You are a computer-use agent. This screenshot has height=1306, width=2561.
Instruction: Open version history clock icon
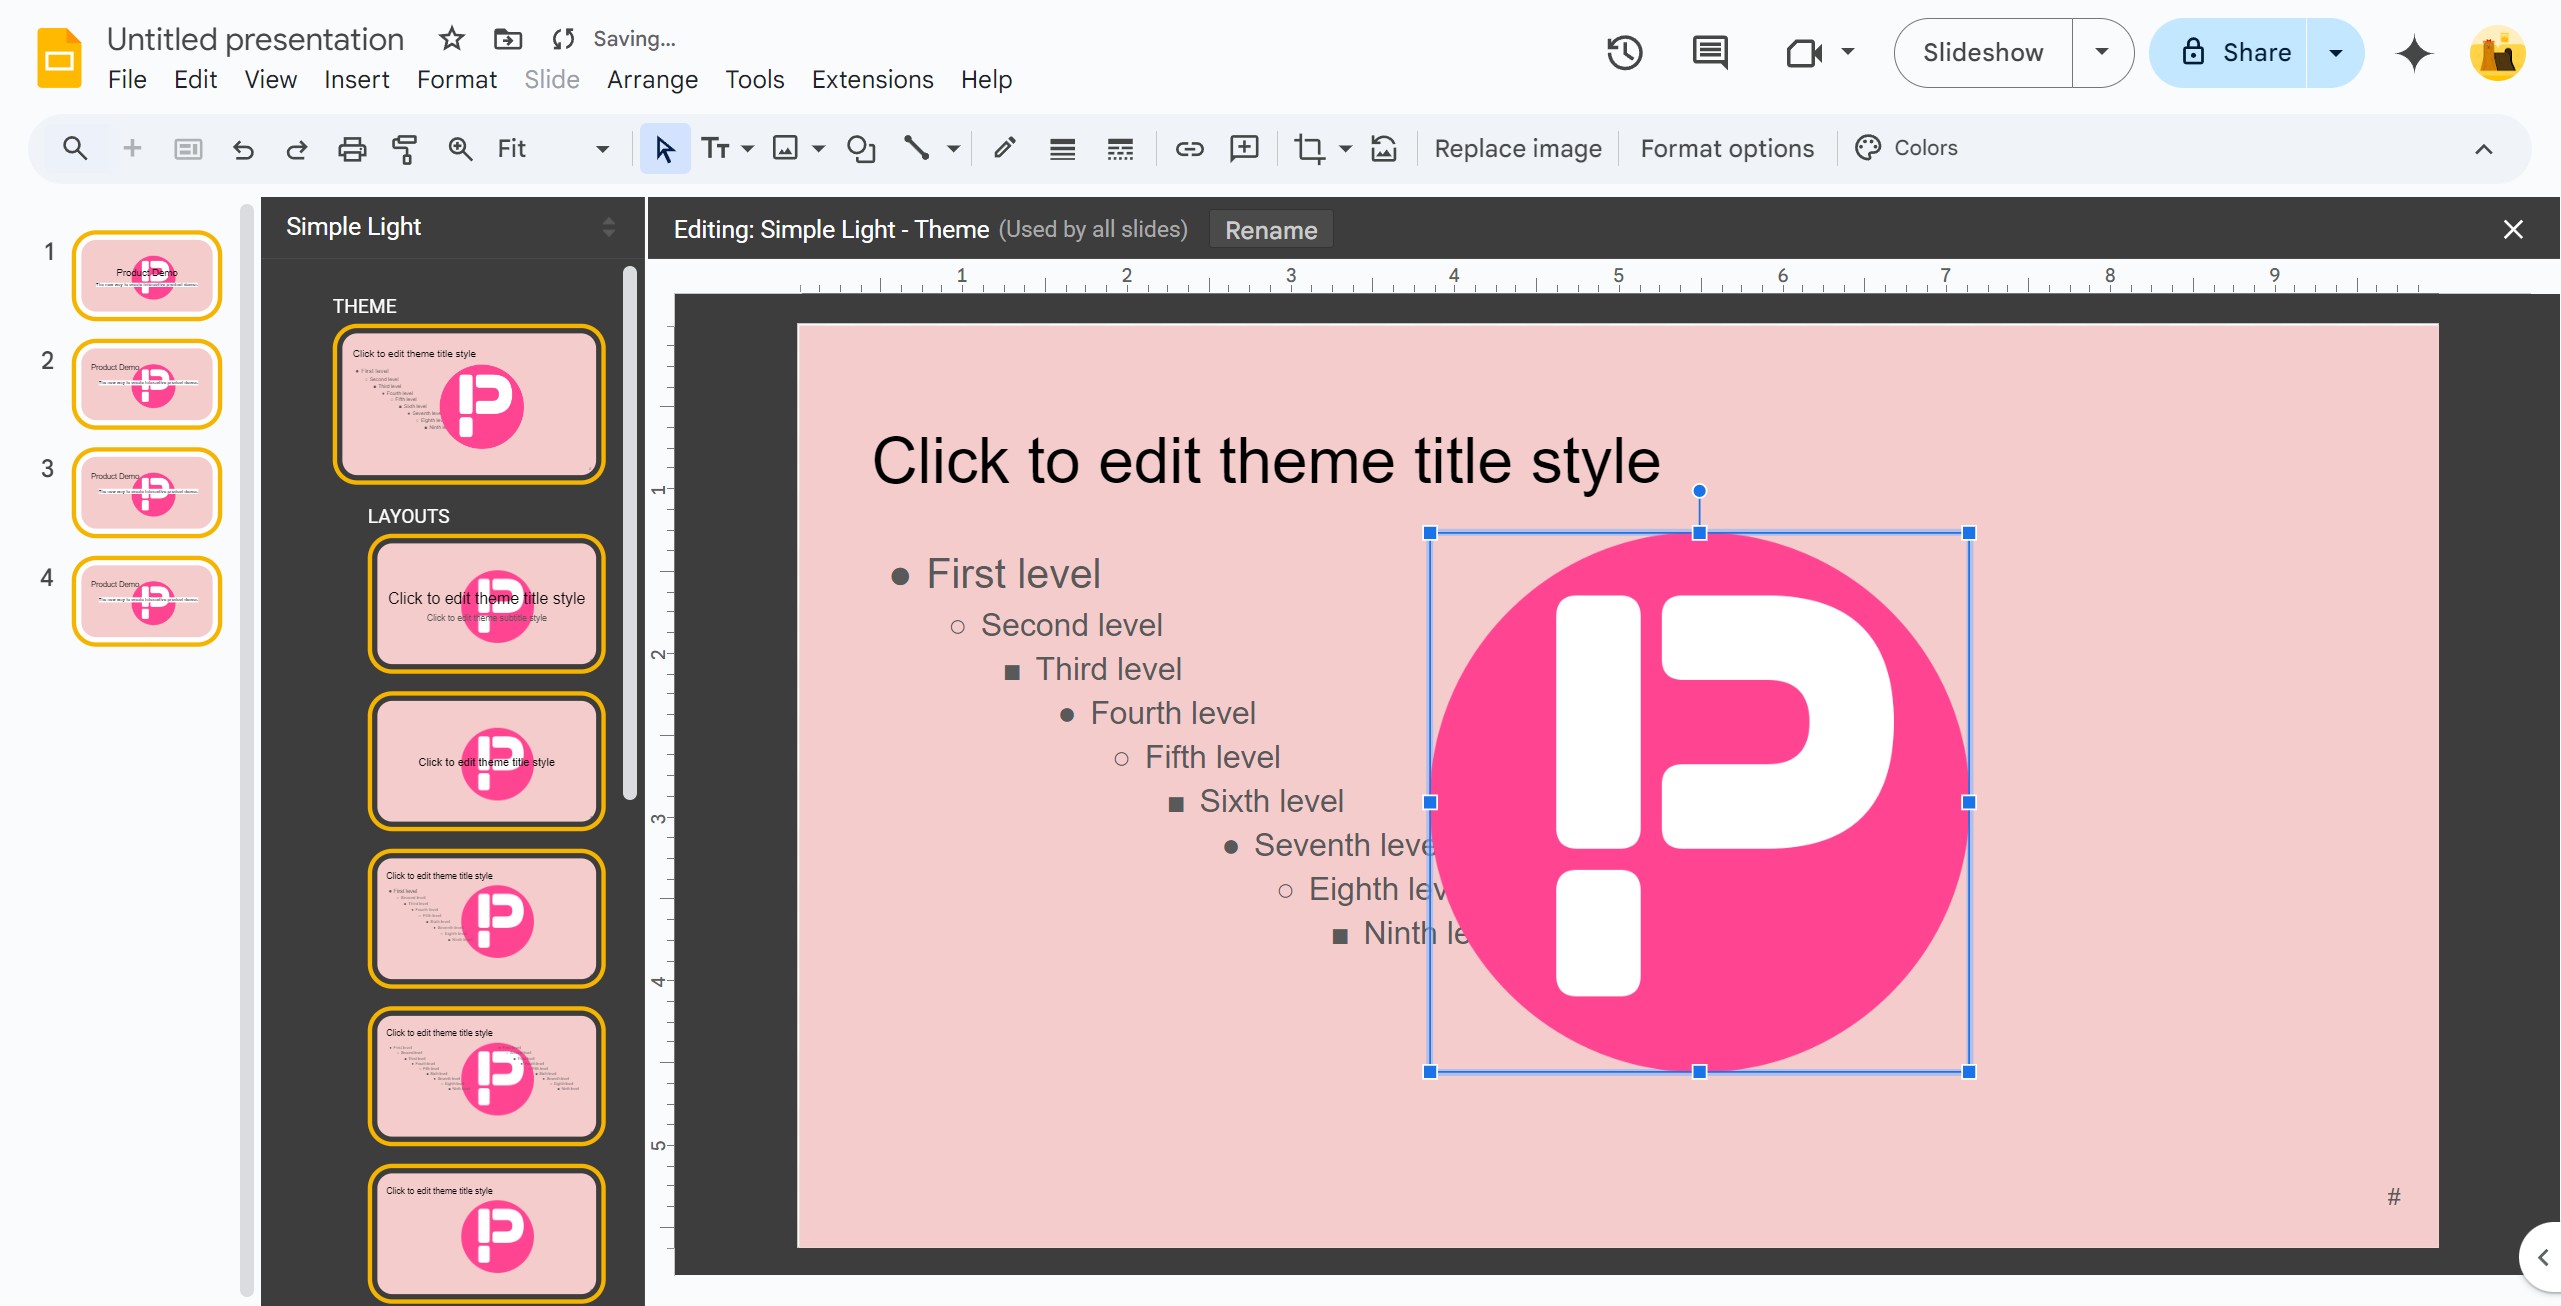(1625, 53)
